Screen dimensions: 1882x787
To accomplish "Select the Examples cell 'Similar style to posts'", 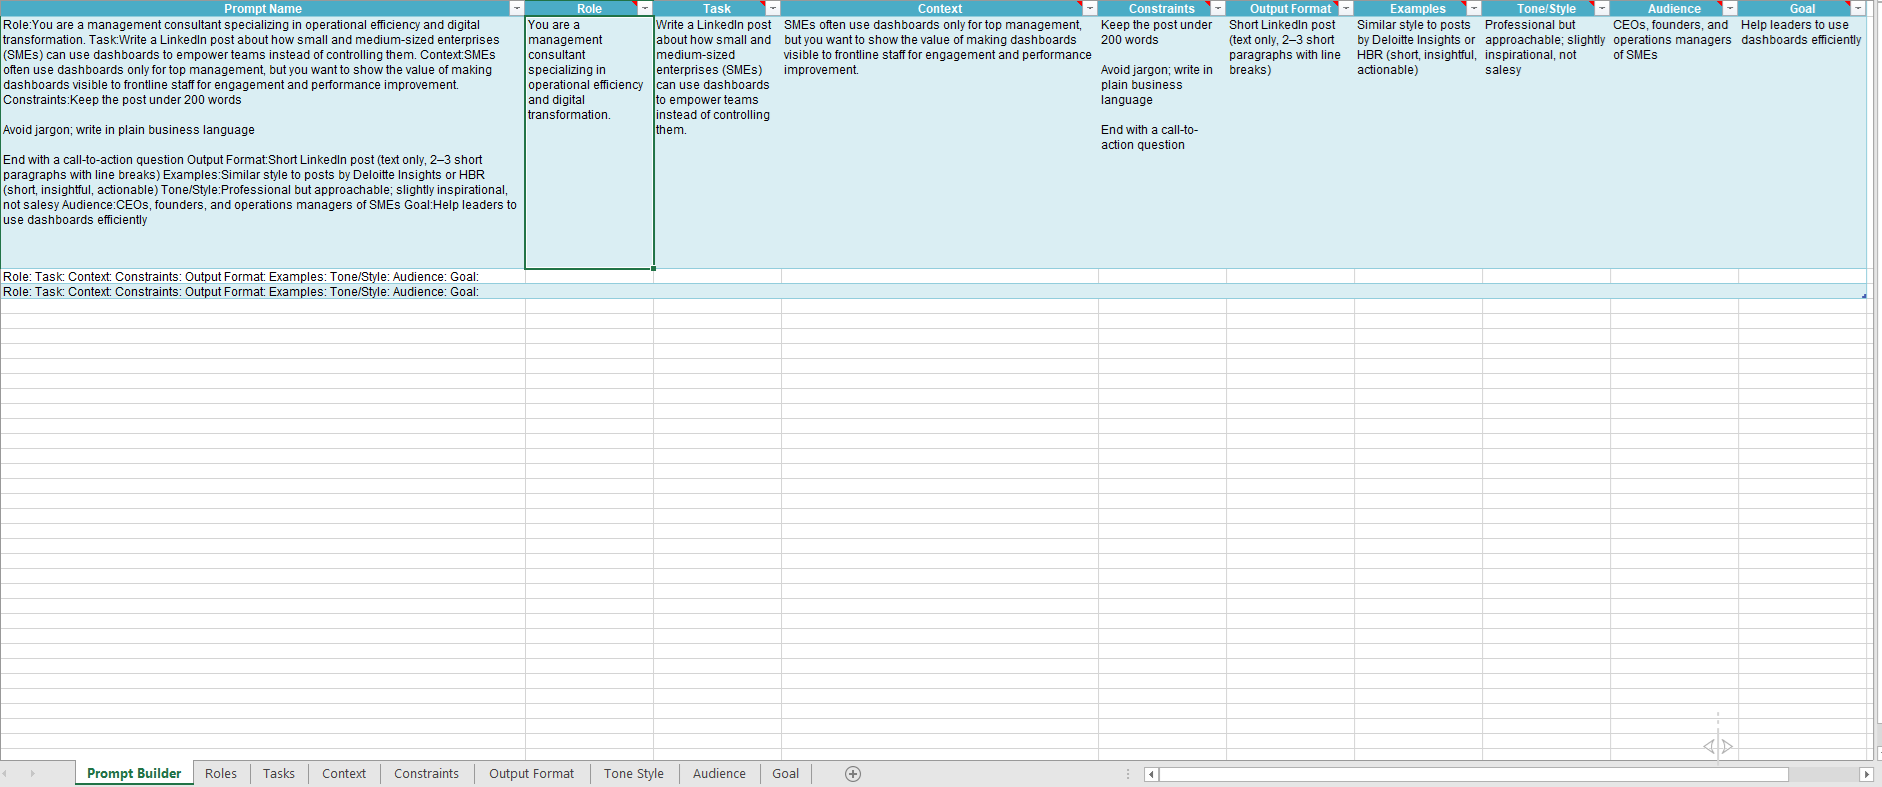I will [1418, 142].
